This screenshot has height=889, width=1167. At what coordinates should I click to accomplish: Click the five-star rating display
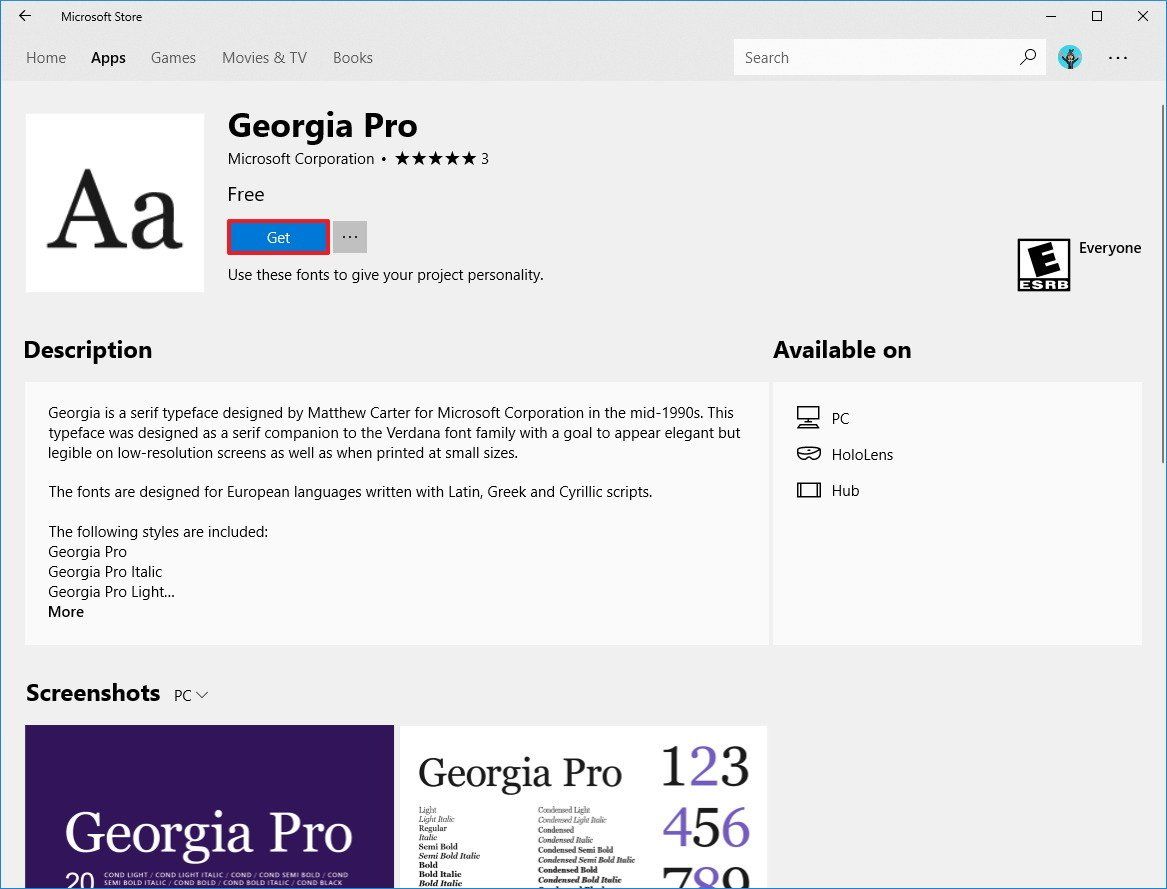[435, 158]
